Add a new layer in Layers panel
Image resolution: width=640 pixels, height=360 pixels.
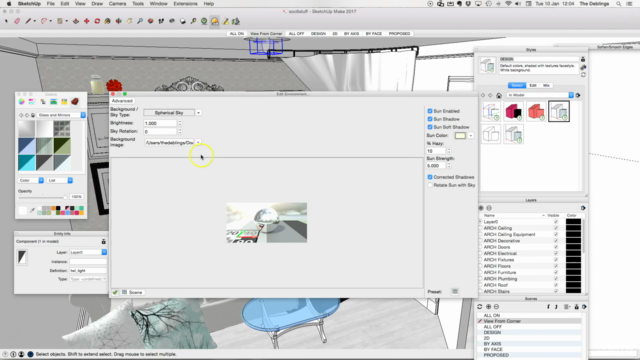pos(481,208)
